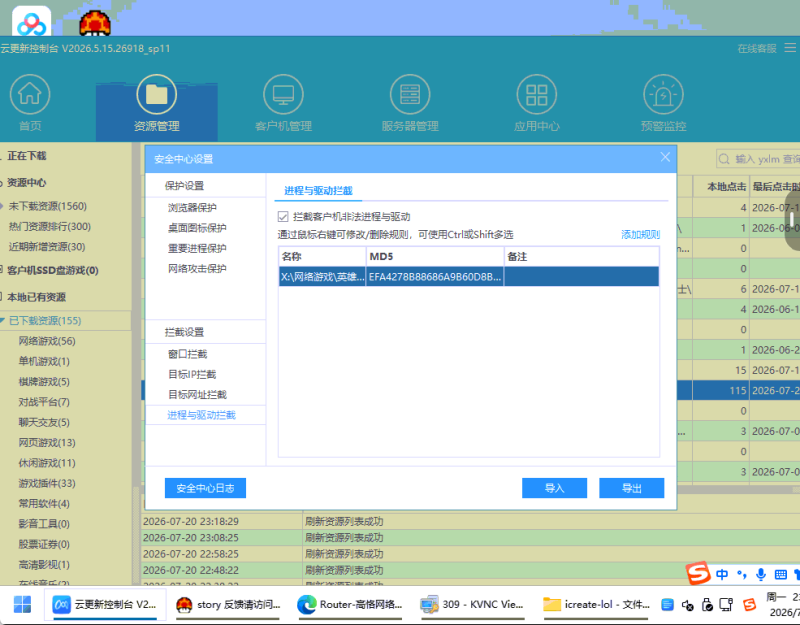This screenshot has width=800, height=625.
Task: Click the blue document tray icon
Action: (x=667, y=605)
